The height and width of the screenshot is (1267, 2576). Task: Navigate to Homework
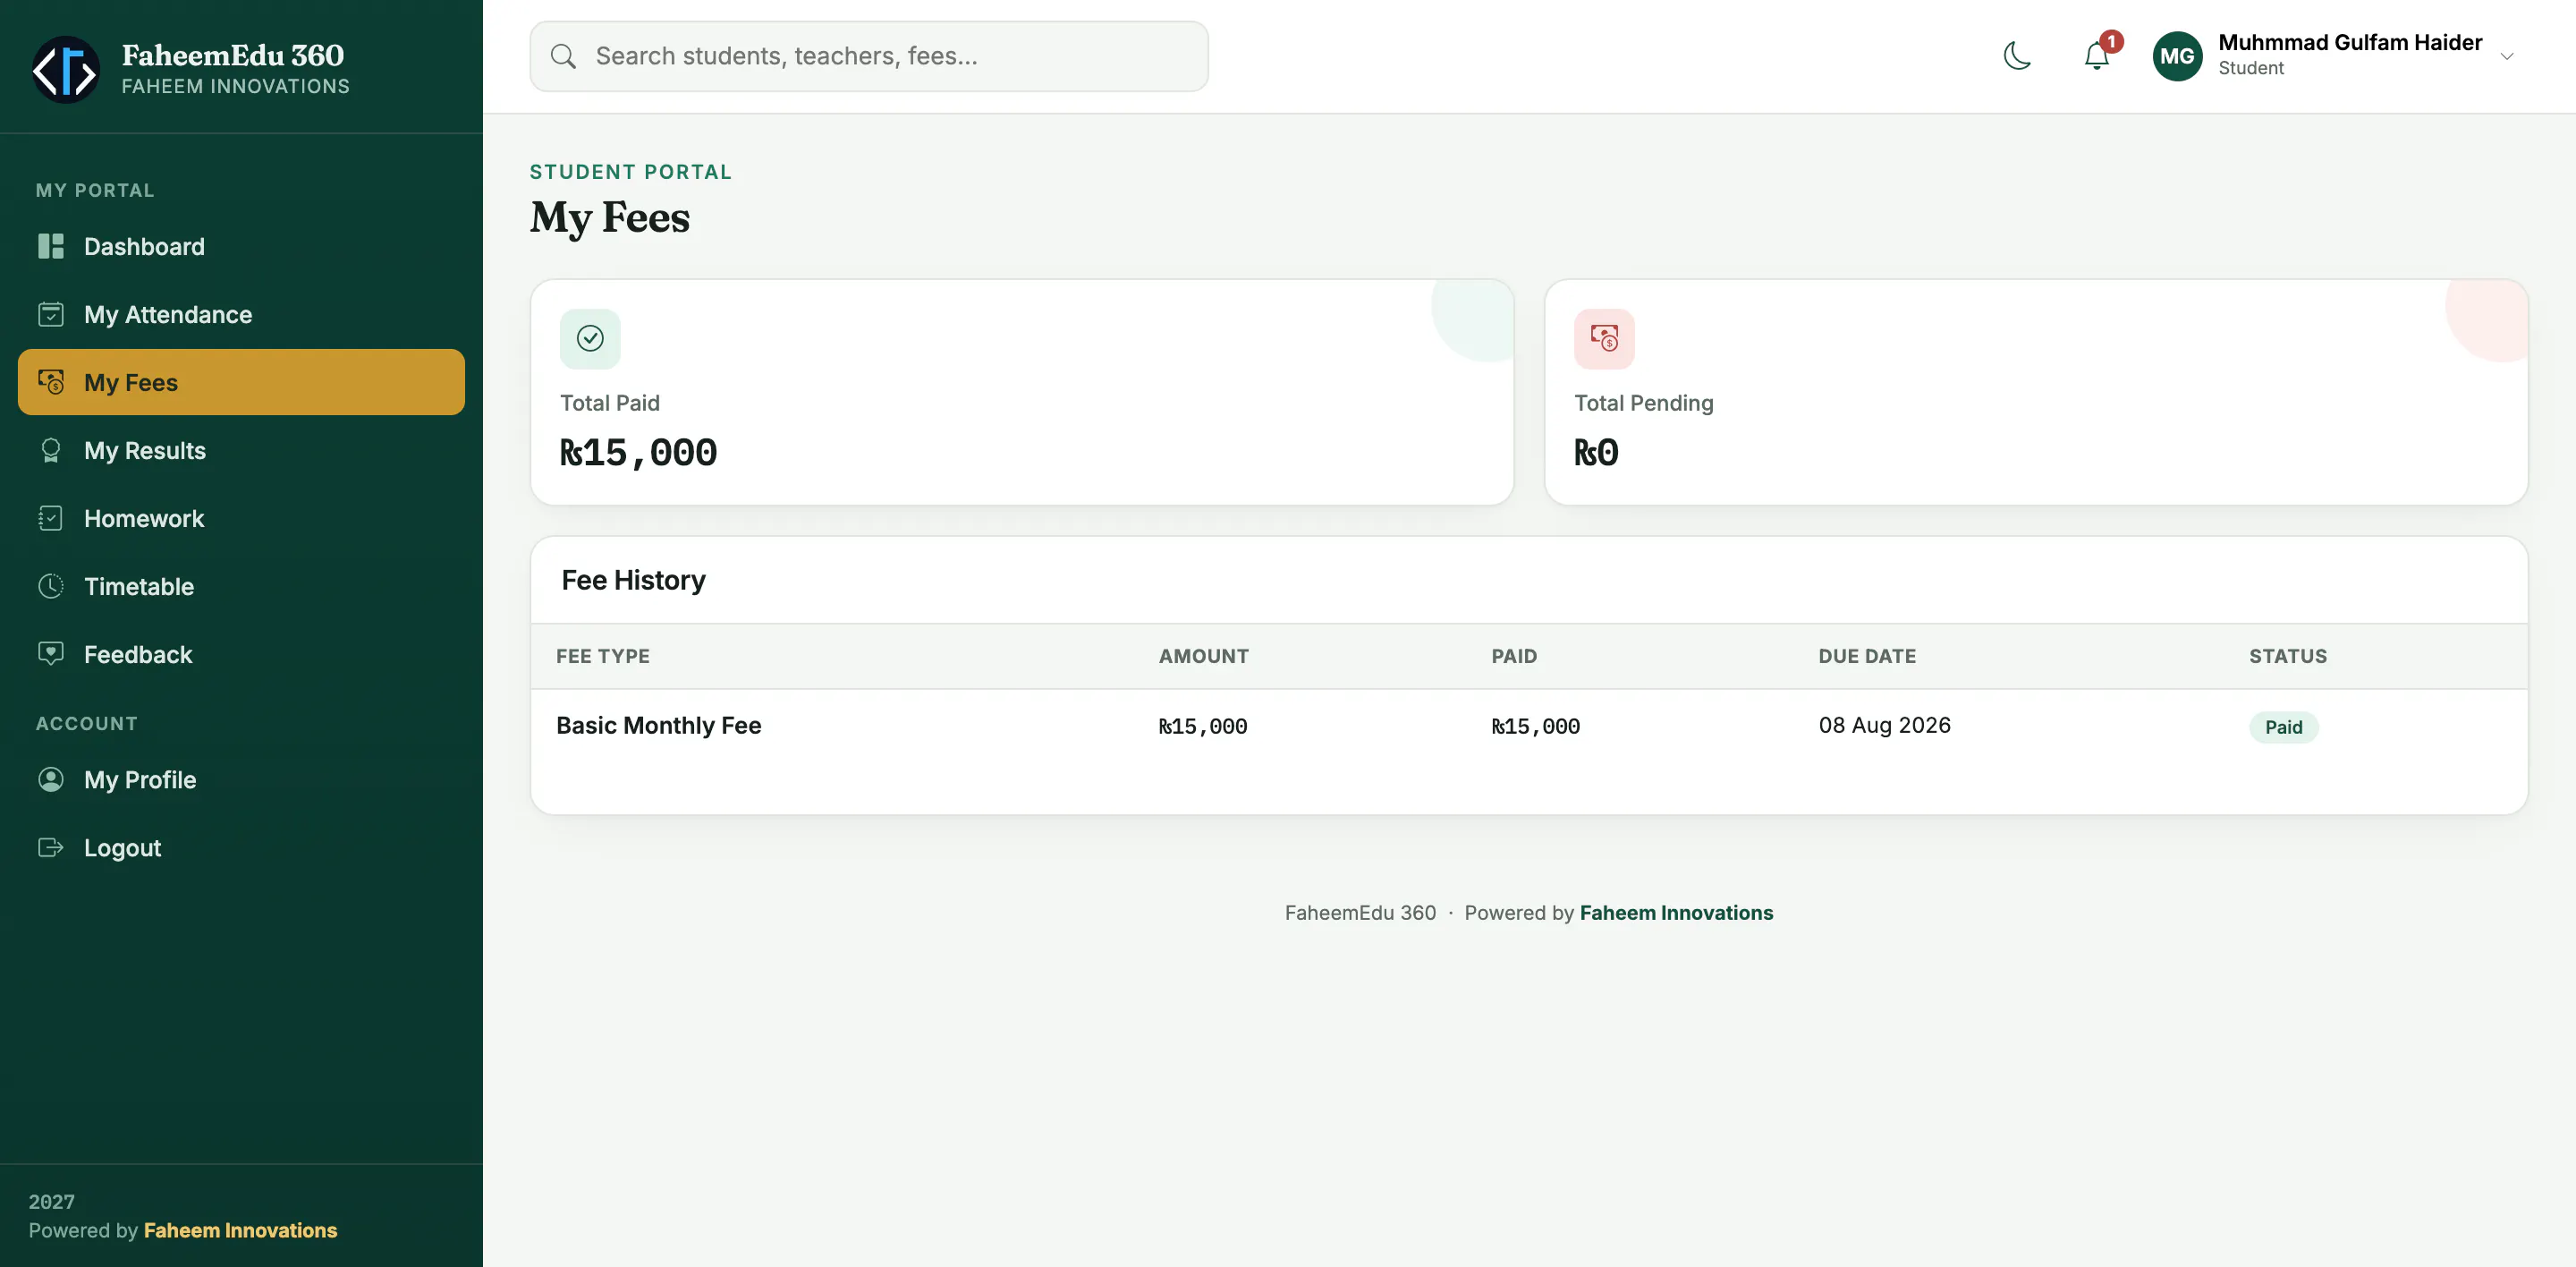(241, 518)
